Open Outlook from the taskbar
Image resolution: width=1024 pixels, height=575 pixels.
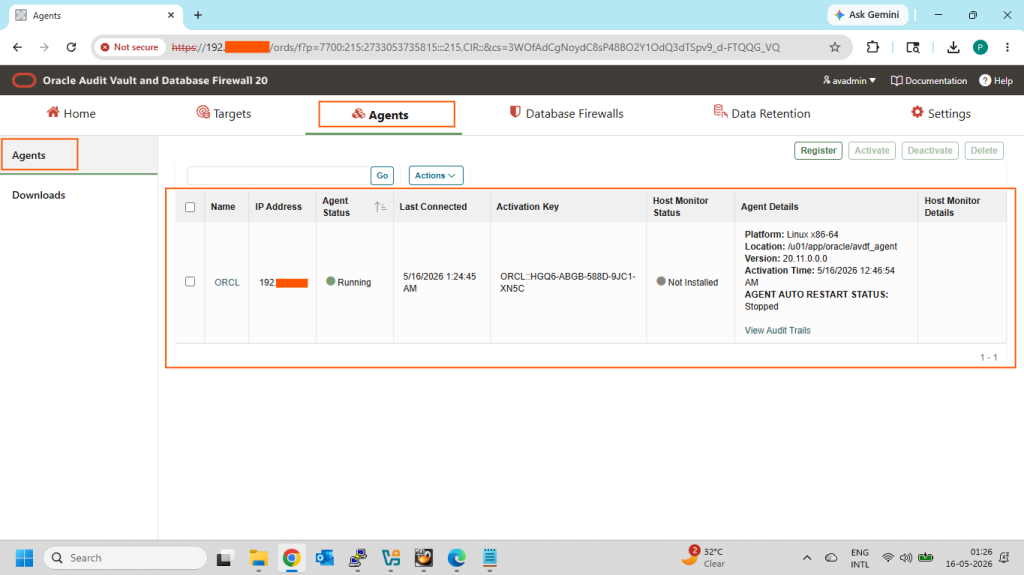tap(325, 558)
